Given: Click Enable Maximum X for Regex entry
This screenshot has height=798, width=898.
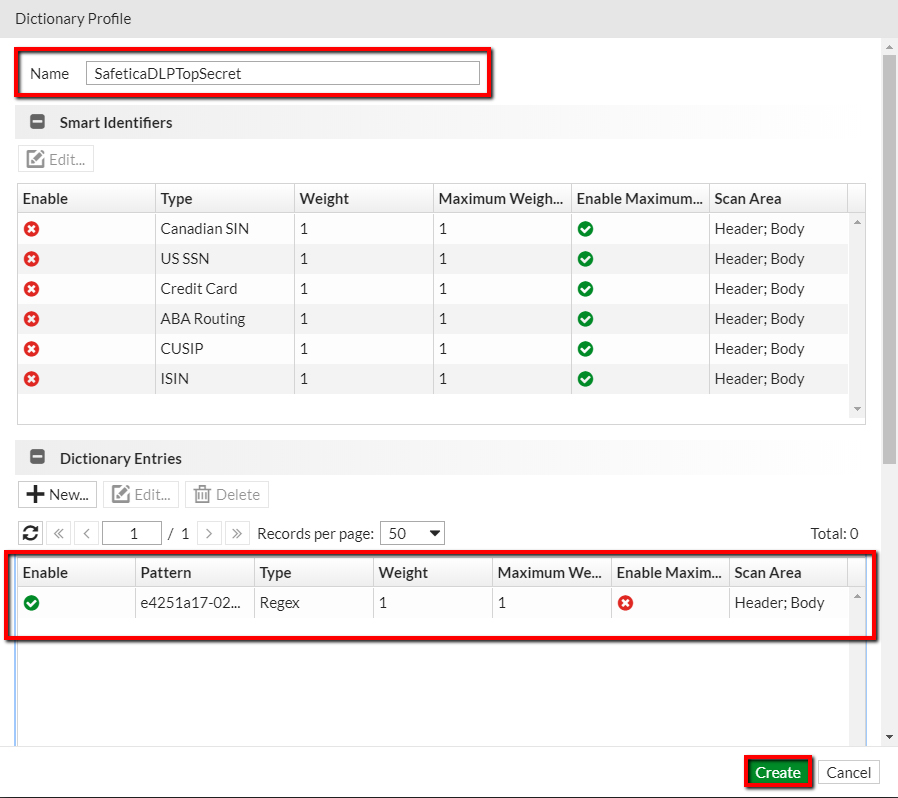Looking at the screenshot, I should click(625, 603).
